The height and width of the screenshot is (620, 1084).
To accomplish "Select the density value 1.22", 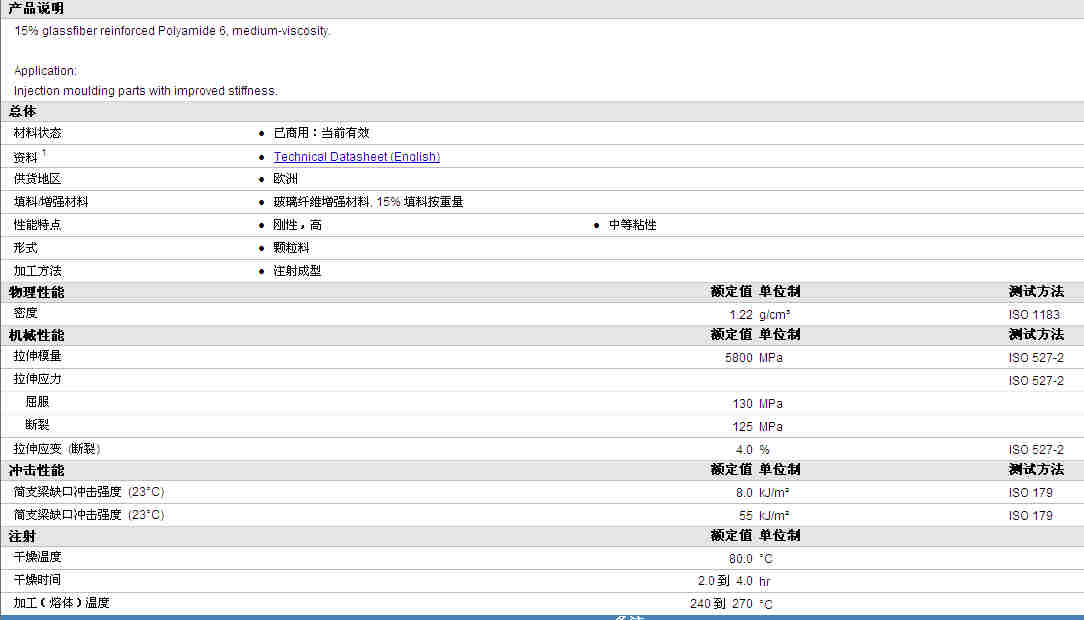I will click(740, 314).
